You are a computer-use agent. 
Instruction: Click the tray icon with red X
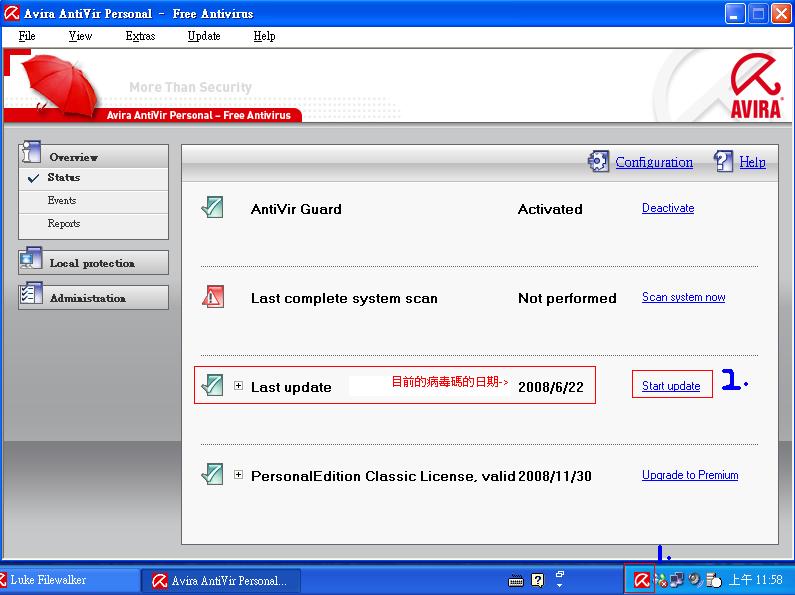660,580
